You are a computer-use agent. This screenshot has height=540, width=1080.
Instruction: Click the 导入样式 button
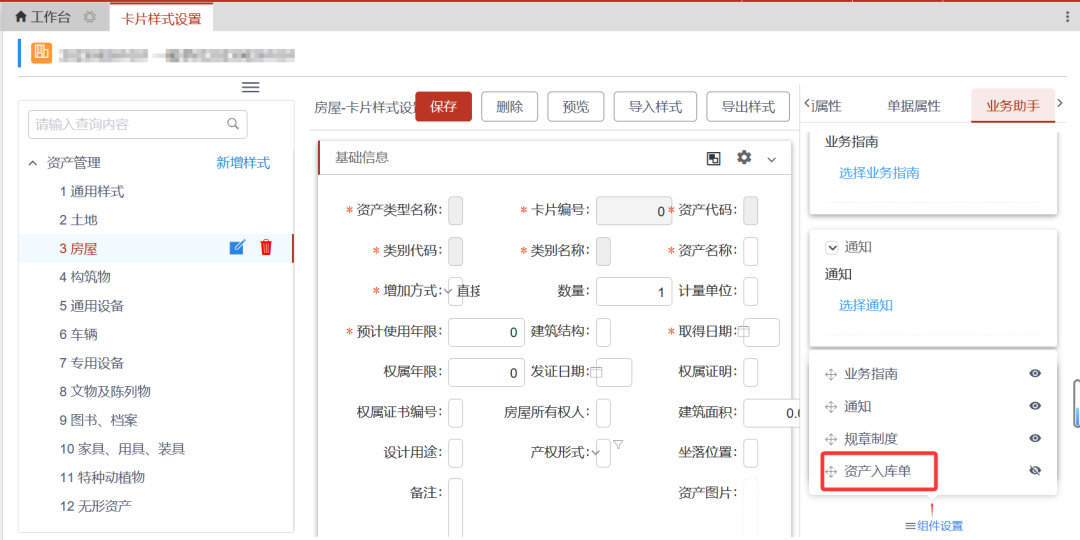(655, 106)
